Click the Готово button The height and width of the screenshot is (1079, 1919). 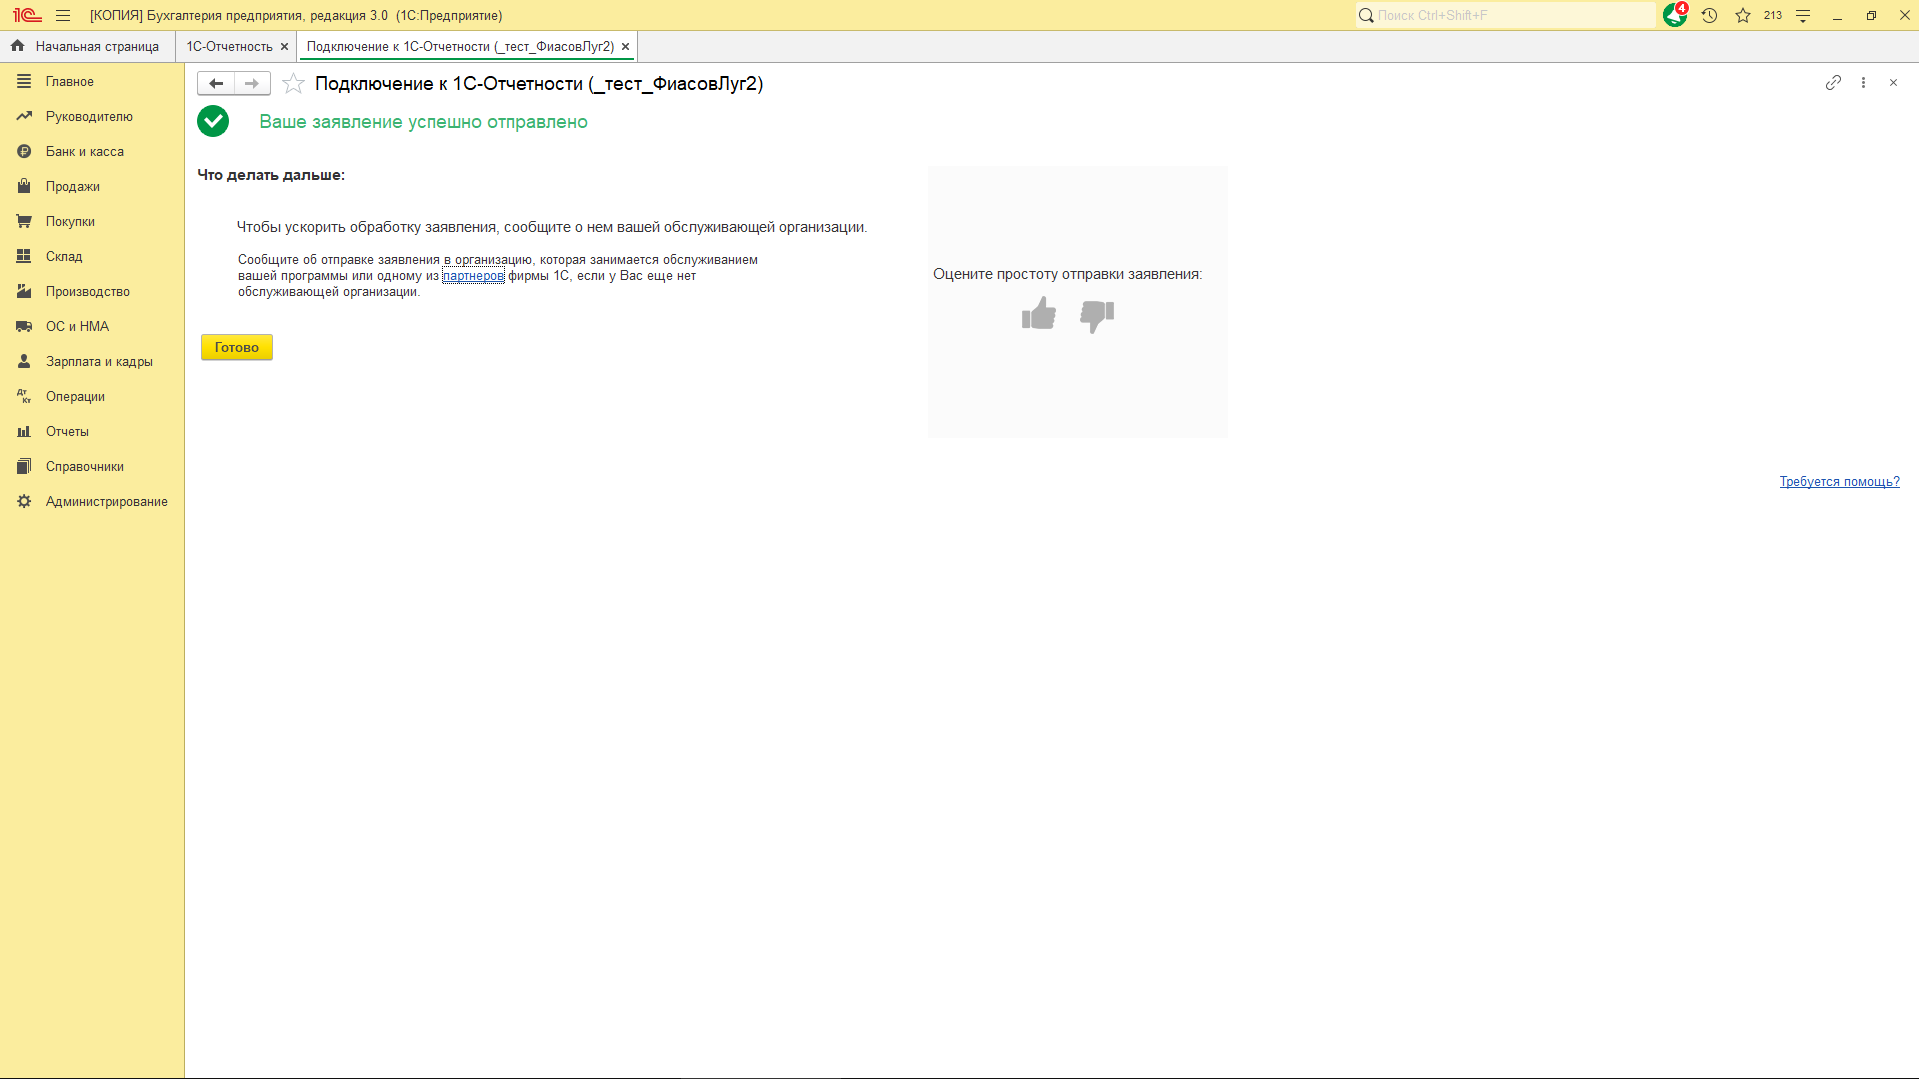point(237,347)
